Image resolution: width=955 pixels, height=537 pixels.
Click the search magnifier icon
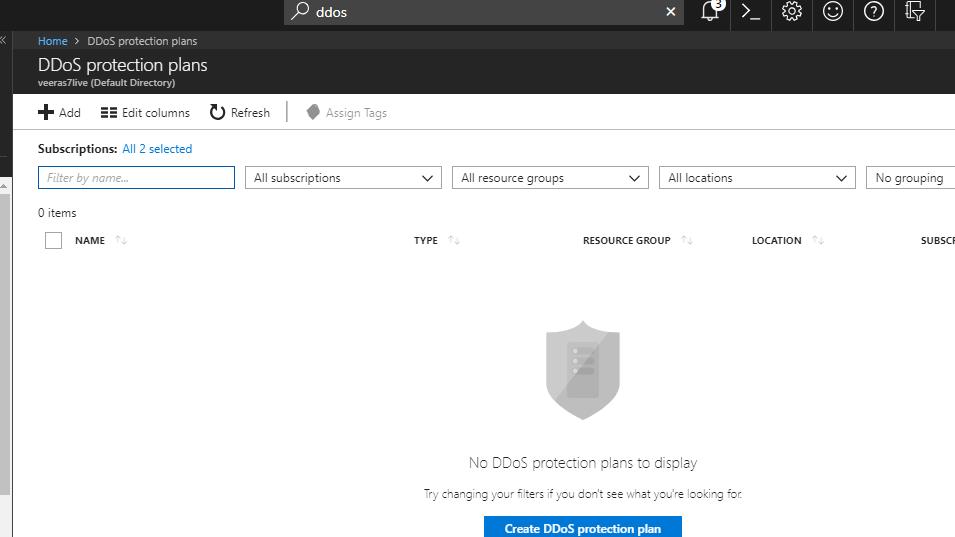coord(300,11)
